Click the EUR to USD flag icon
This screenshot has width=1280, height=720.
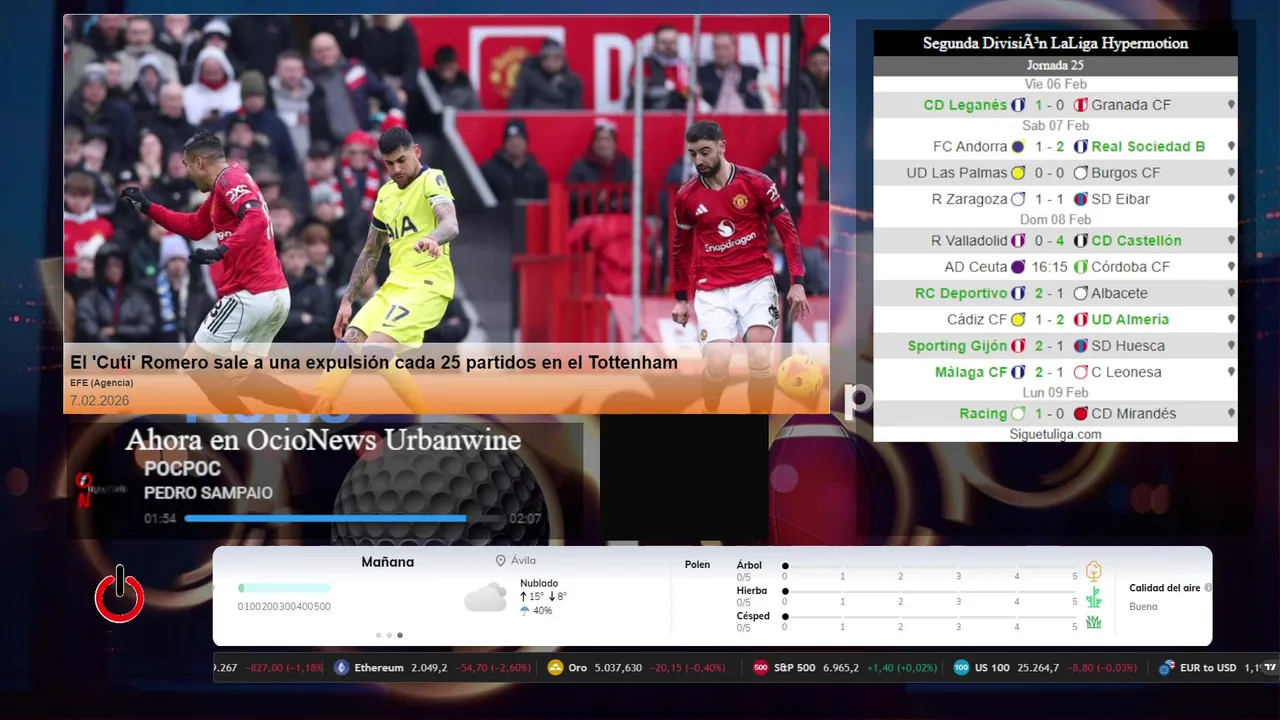click(x=1166, y=668)
